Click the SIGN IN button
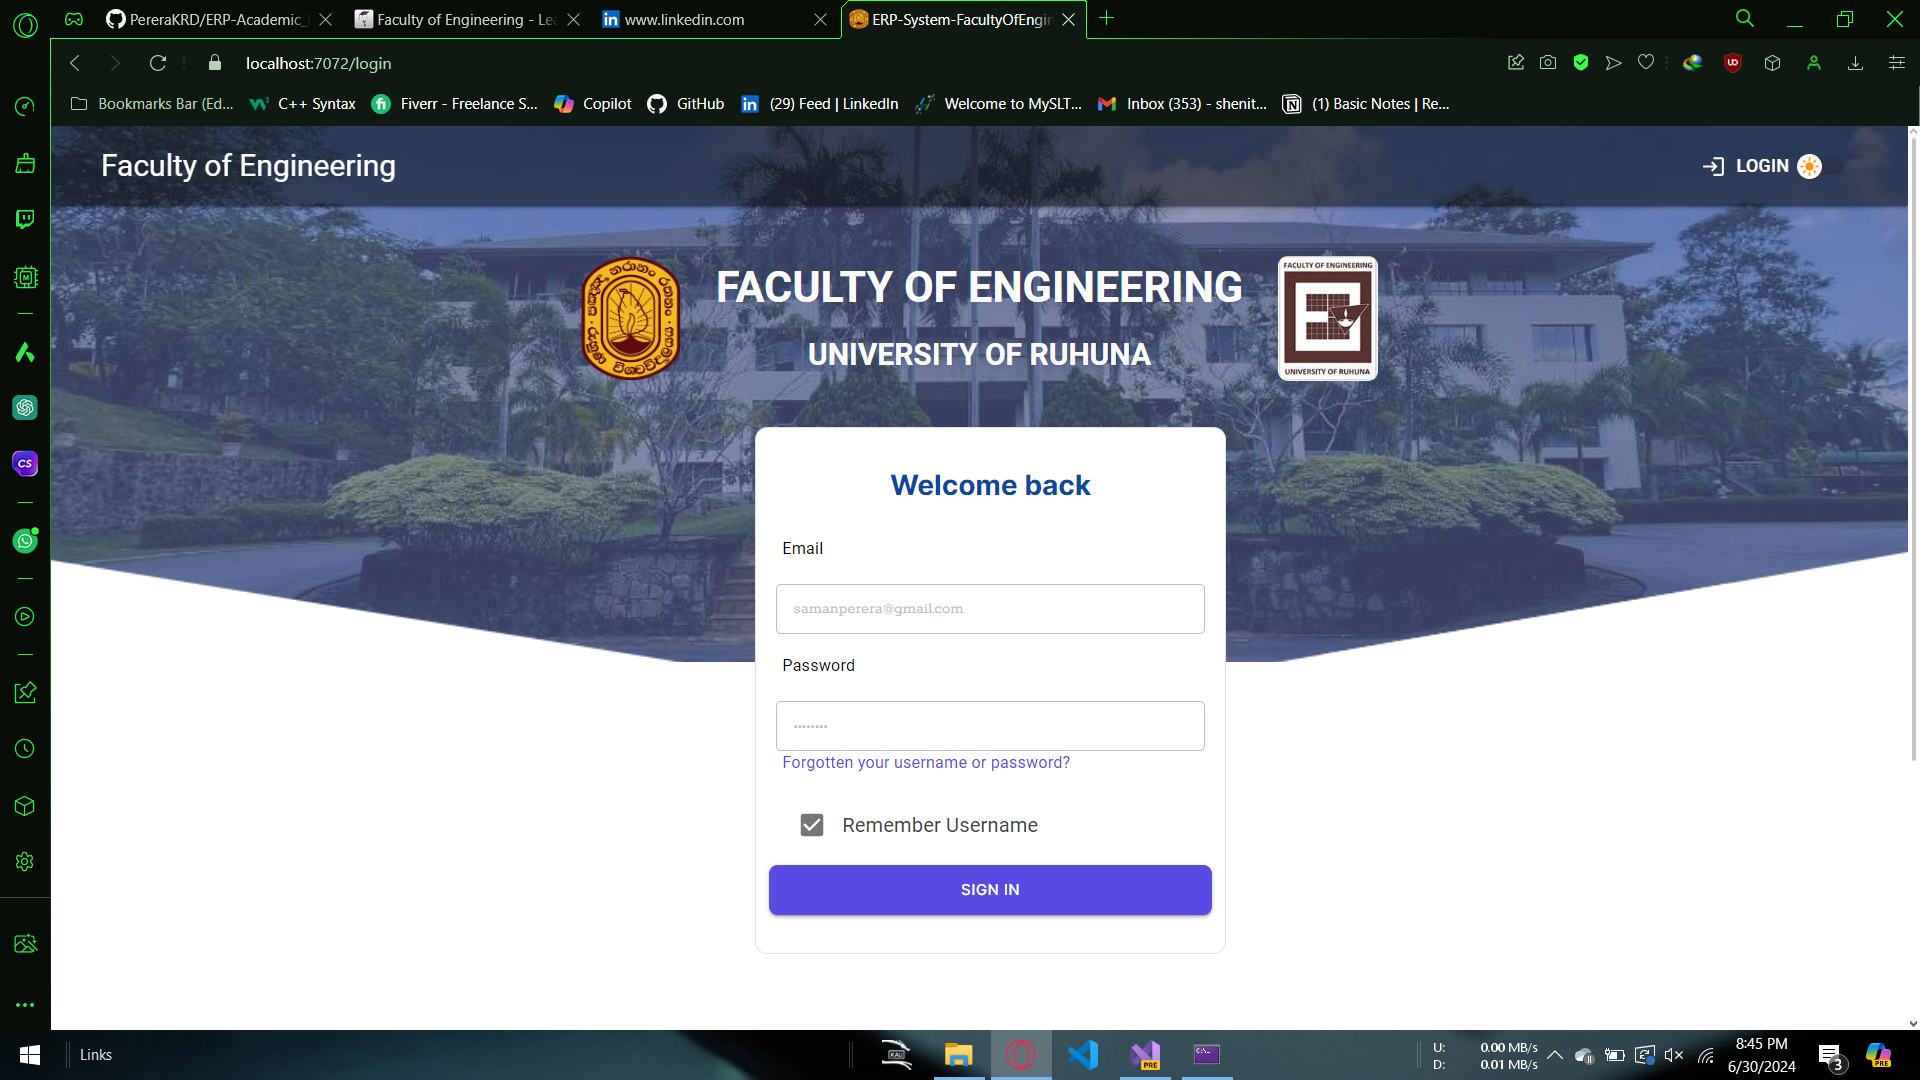Screen dimensions: 1920x1080 click(990, 890)
